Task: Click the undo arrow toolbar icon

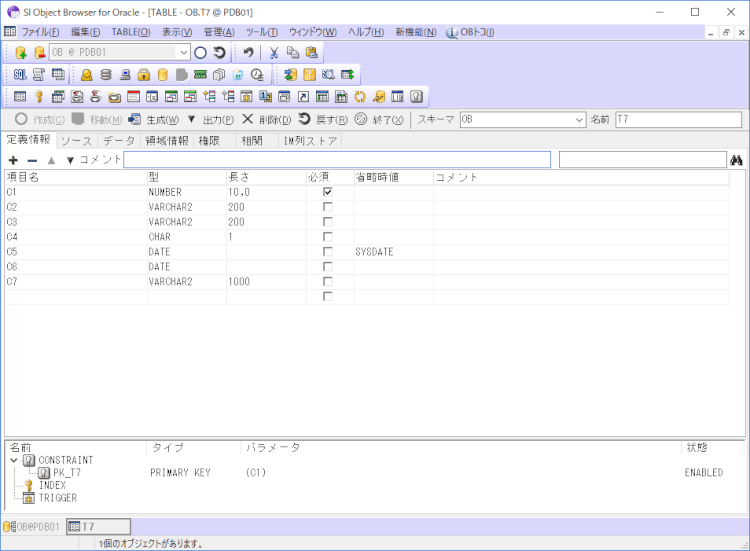Action: click(x=248, y=53)
